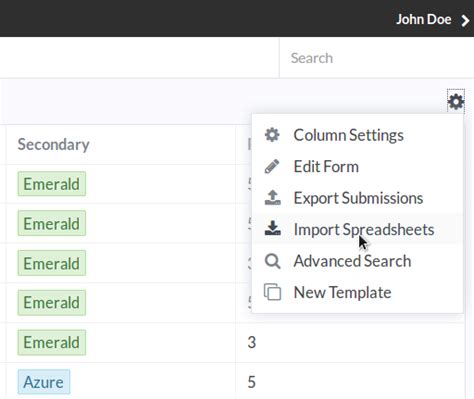Expand the chevron beside John Doe
The image size is (474, 399).
click(x=465, y=21)
